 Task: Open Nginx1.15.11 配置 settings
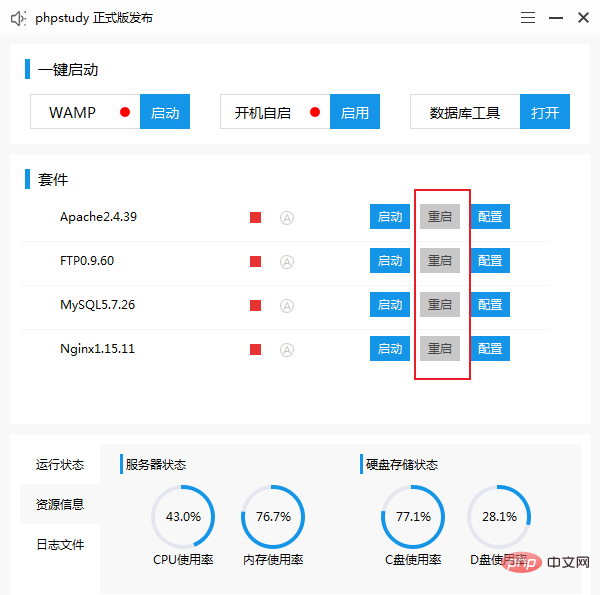pos(490,349)
